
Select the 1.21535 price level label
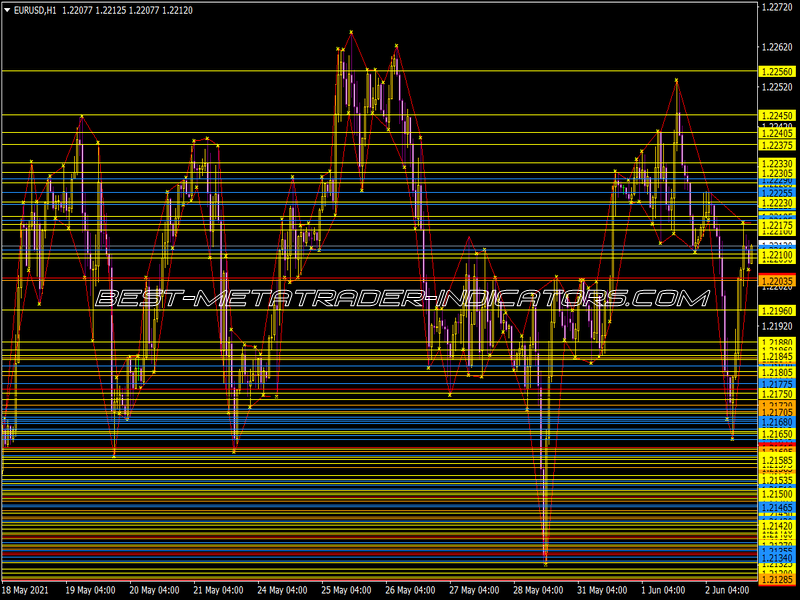[777, 481]
